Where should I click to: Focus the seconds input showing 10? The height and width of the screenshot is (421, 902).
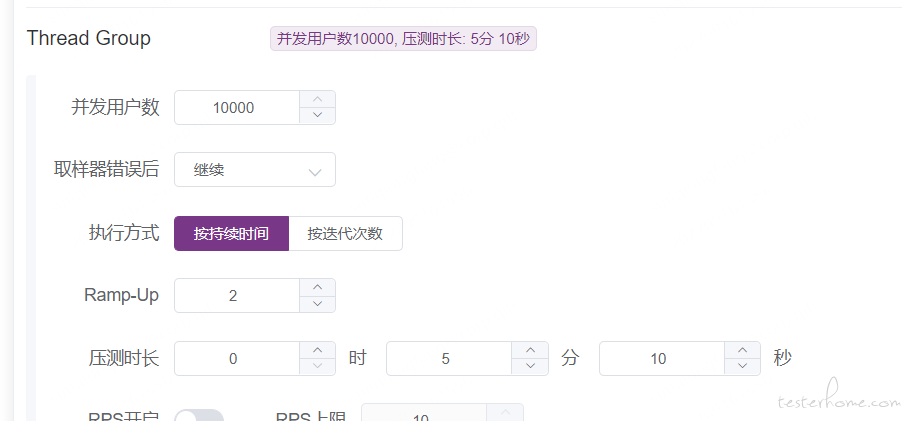[662, 358]
